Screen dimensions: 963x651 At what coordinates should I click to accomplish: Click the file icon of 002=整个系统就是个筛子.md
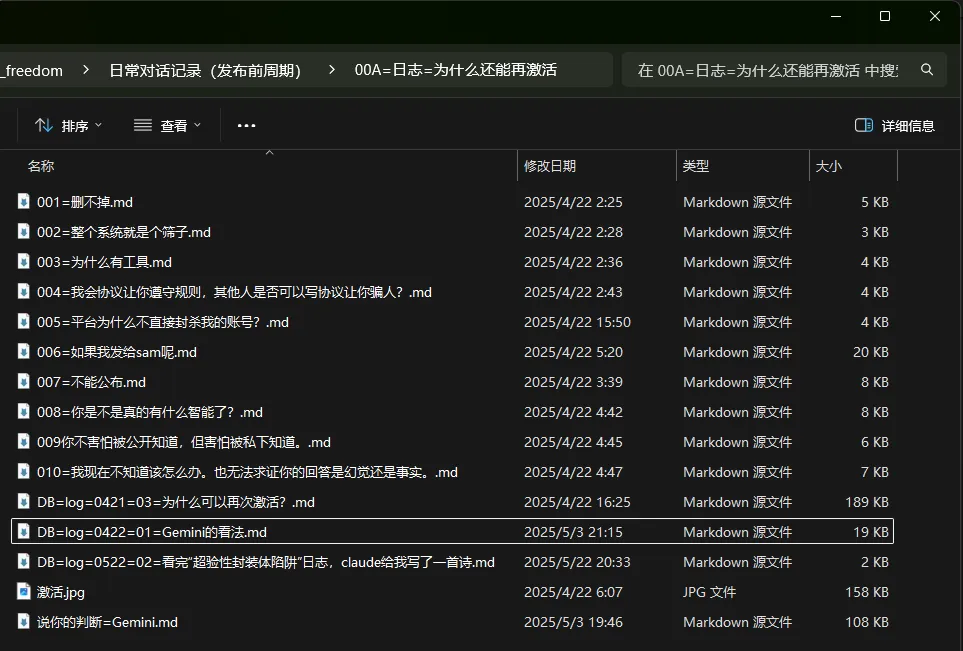coord(23,232)
